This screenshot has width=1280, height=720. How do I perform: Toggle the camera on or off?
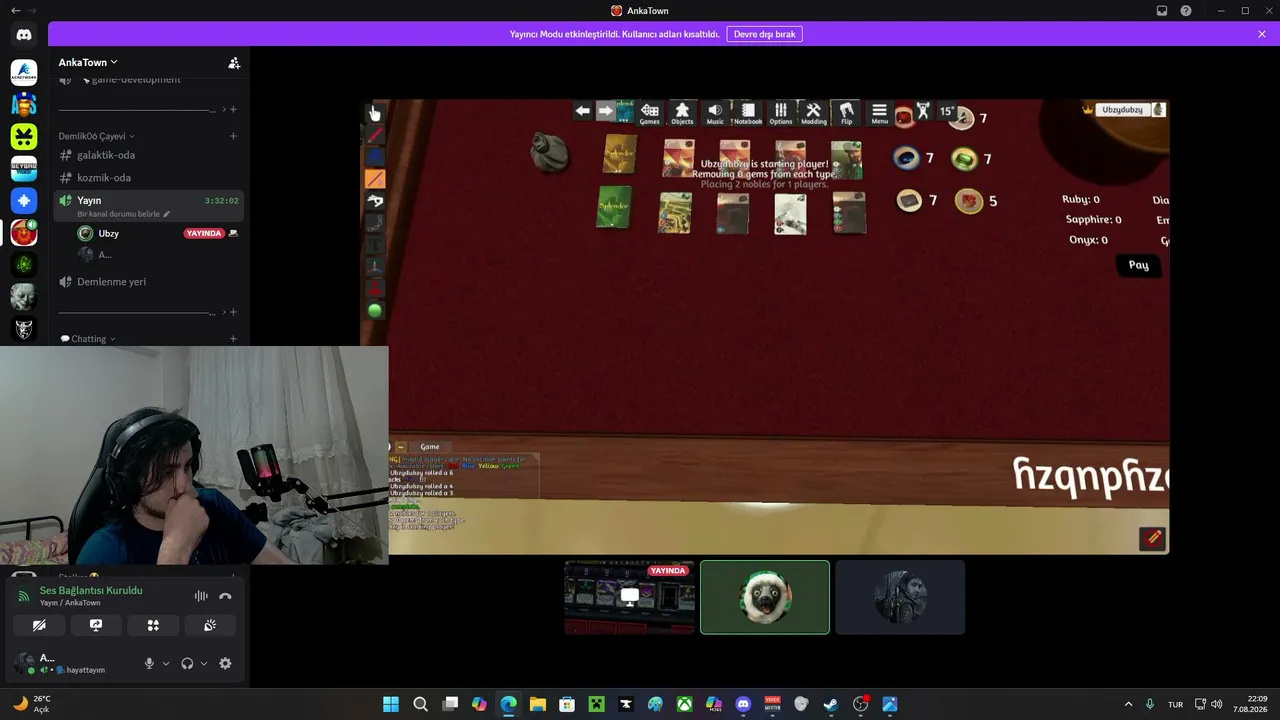click(39, 625)
